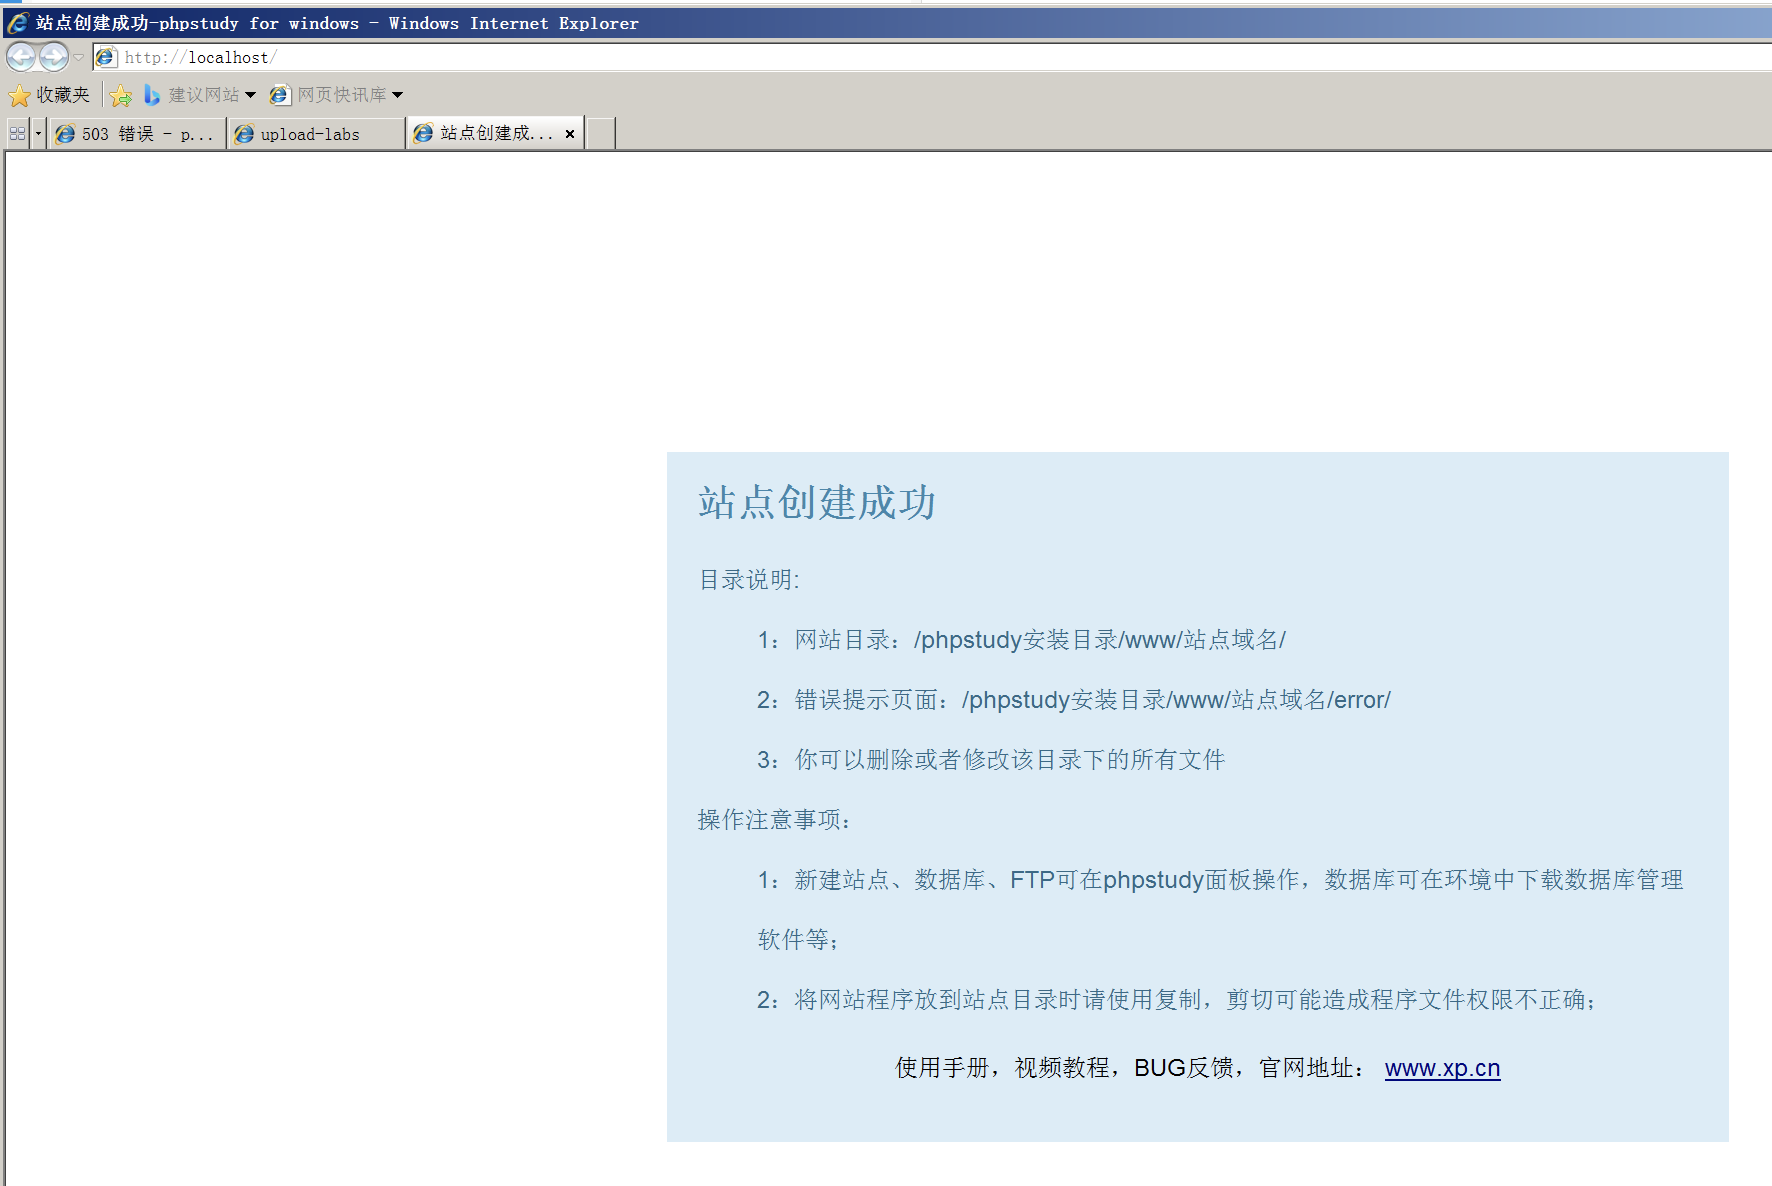Viewport: 1772px width, 1186px height.
Task: Click the 网页快讯库 web slice icon
Action: [x=280, y=95]
